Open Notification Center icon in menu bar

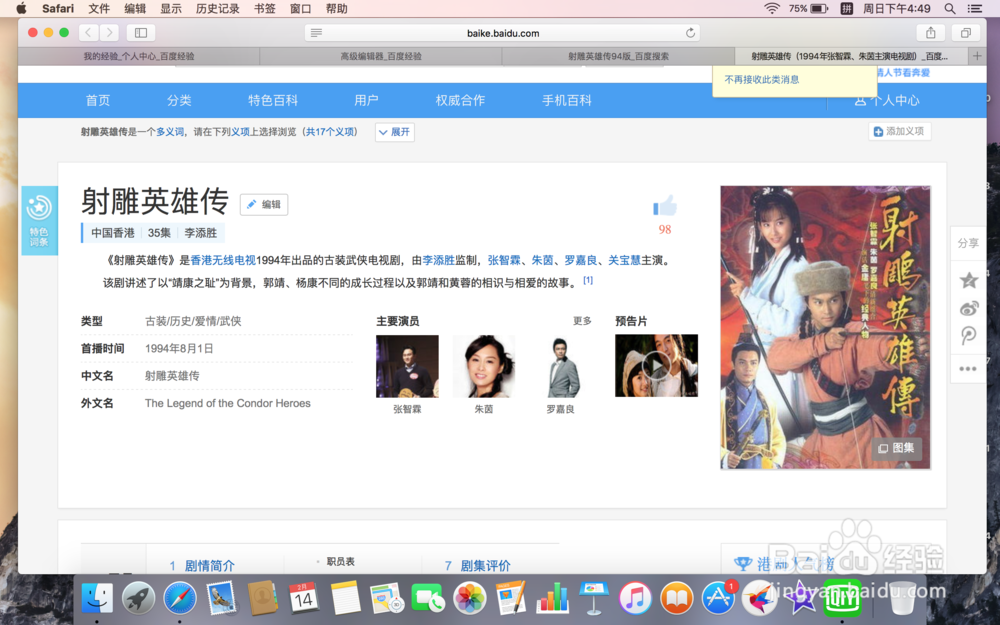point(974,8)
